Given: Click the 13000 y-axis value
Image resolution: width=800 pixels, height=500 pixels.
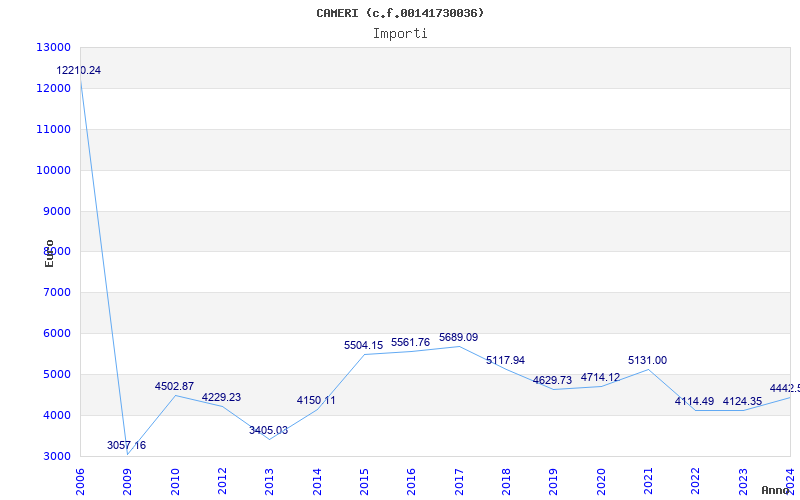Looking at the screenshot, I should click(x=53, y=47).
